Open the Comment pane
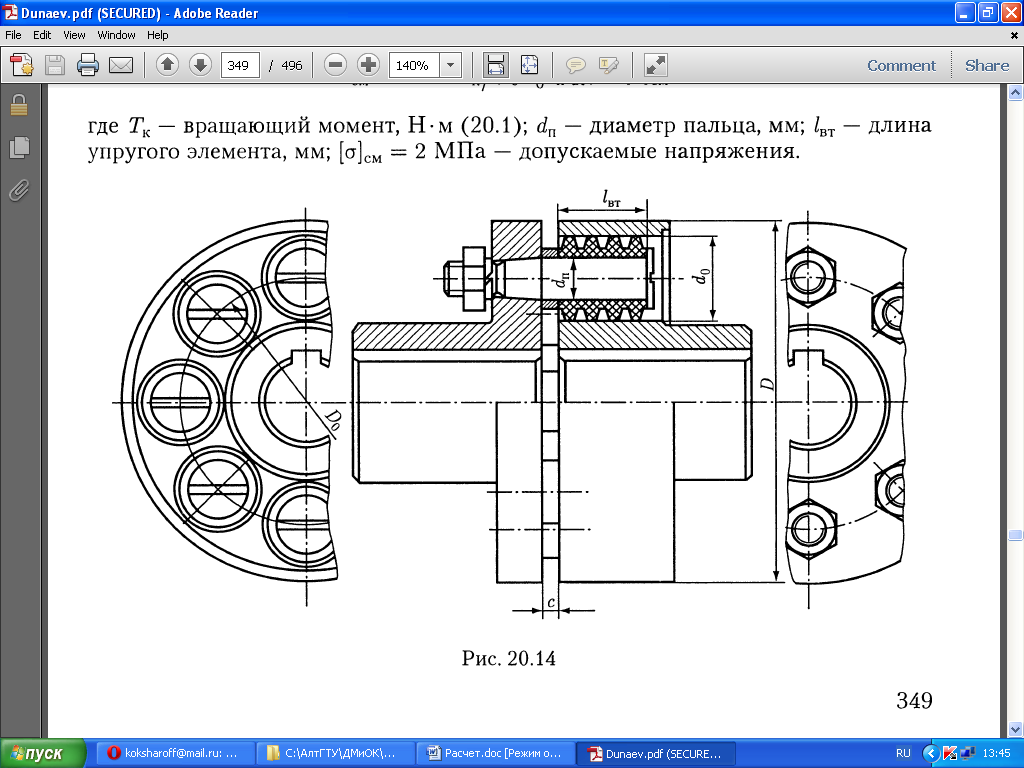 point(901,65)
